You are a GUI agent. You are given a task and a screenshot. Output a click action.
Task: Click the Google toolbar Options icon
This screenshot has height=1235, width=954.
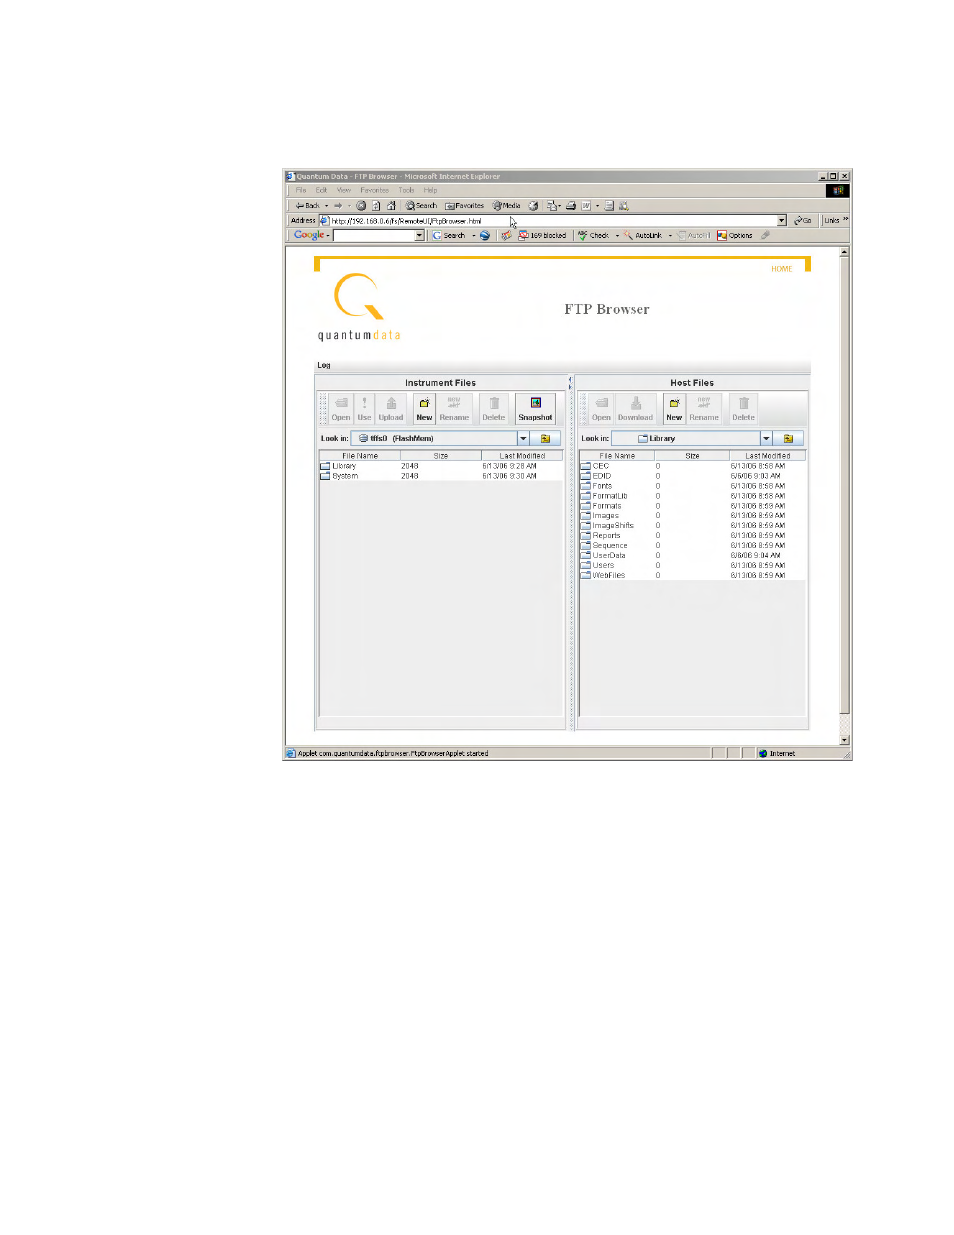point(735,236)
